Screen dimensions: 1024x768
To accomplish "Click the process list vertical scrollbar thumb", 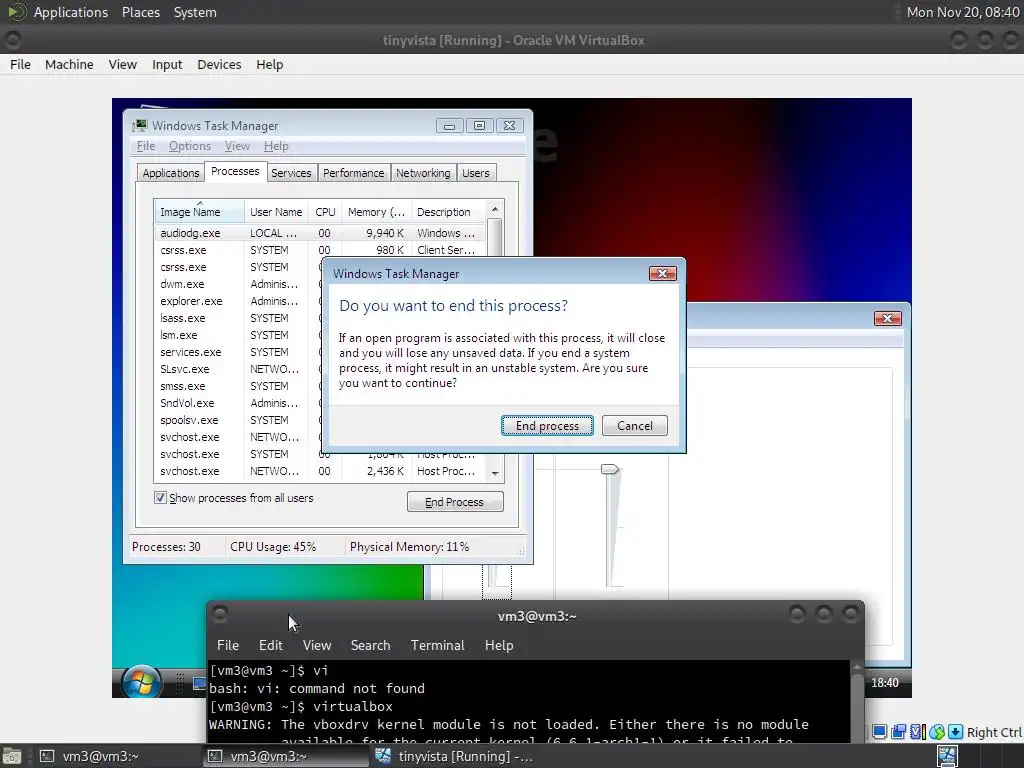I will pyautogui.click(x=495, y=238).
